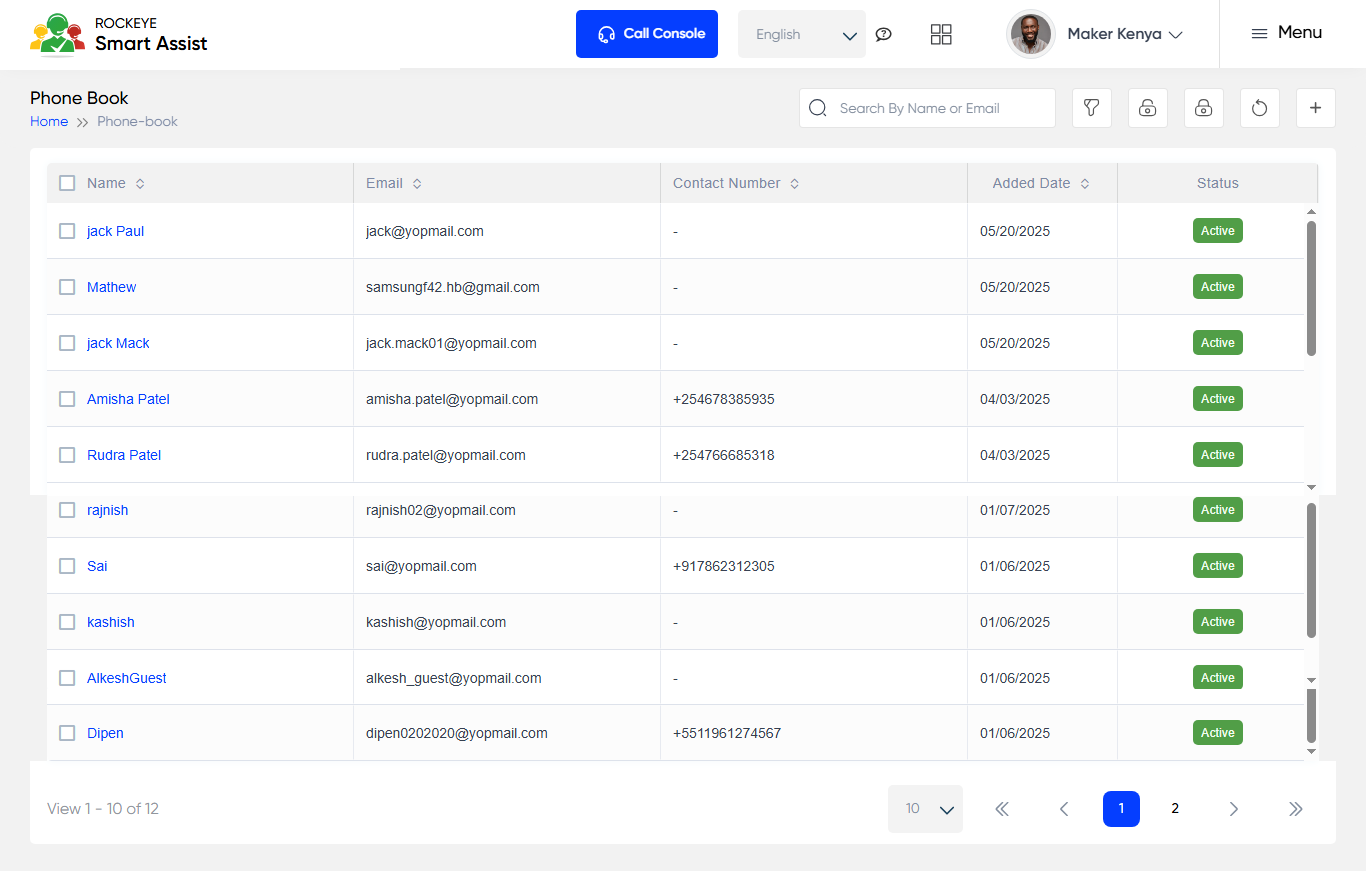The height and width of the screenshot is (873, 1366).
Task: Click Active status badge for jack Paul
Action: click(x=1218, y=231)
